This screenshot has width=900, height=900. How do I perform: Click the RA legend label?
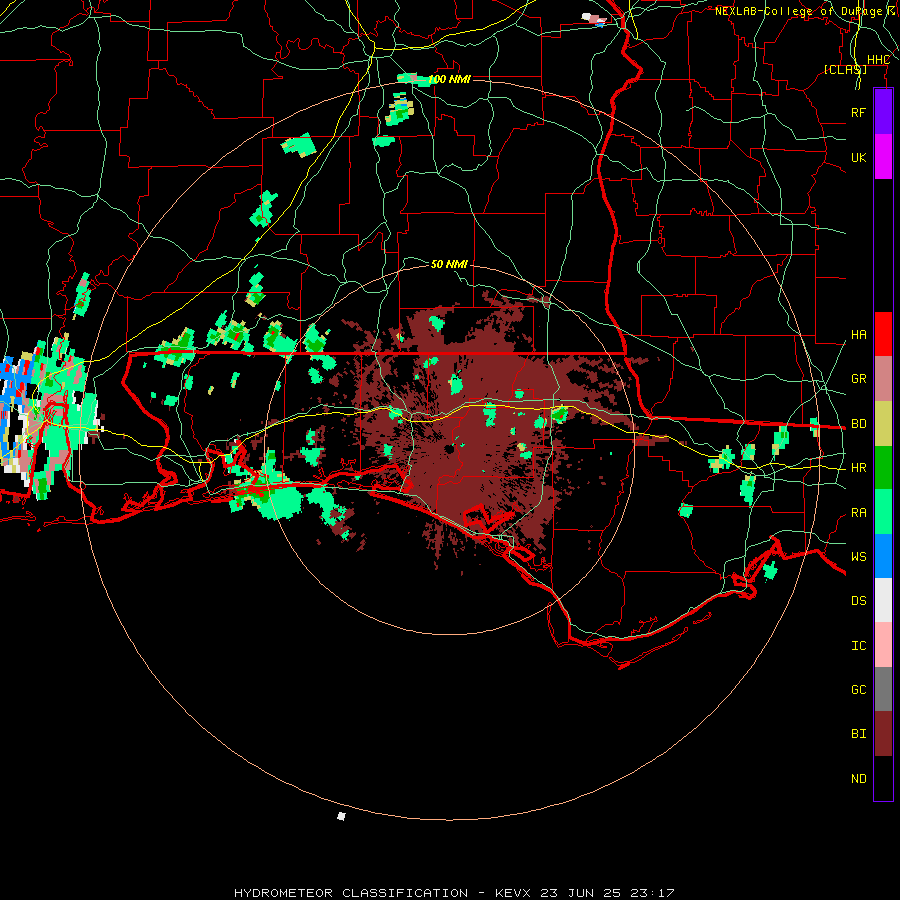pyautogui.click(x=859, y=513)
